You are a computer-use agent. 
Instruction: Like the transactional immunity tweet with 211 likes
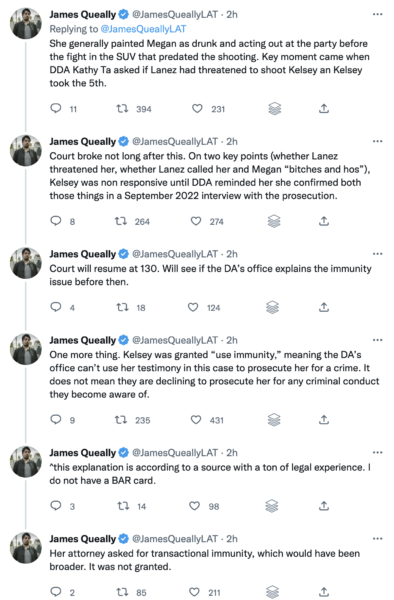(194, 592)
